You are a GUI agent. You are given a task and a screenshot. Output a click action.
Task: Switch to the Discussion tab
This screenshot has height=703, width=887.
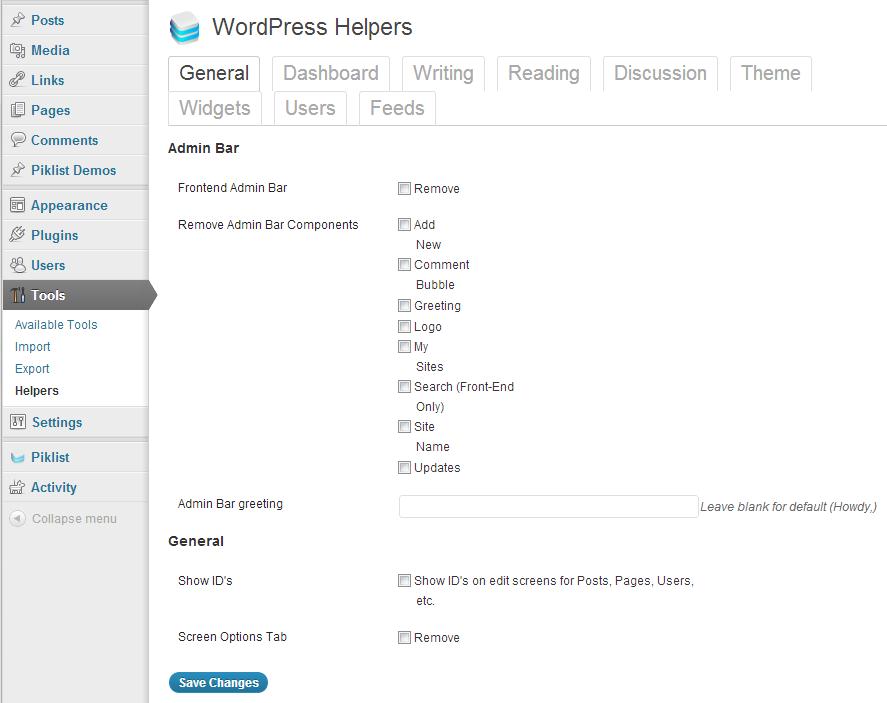pos(660,74)
